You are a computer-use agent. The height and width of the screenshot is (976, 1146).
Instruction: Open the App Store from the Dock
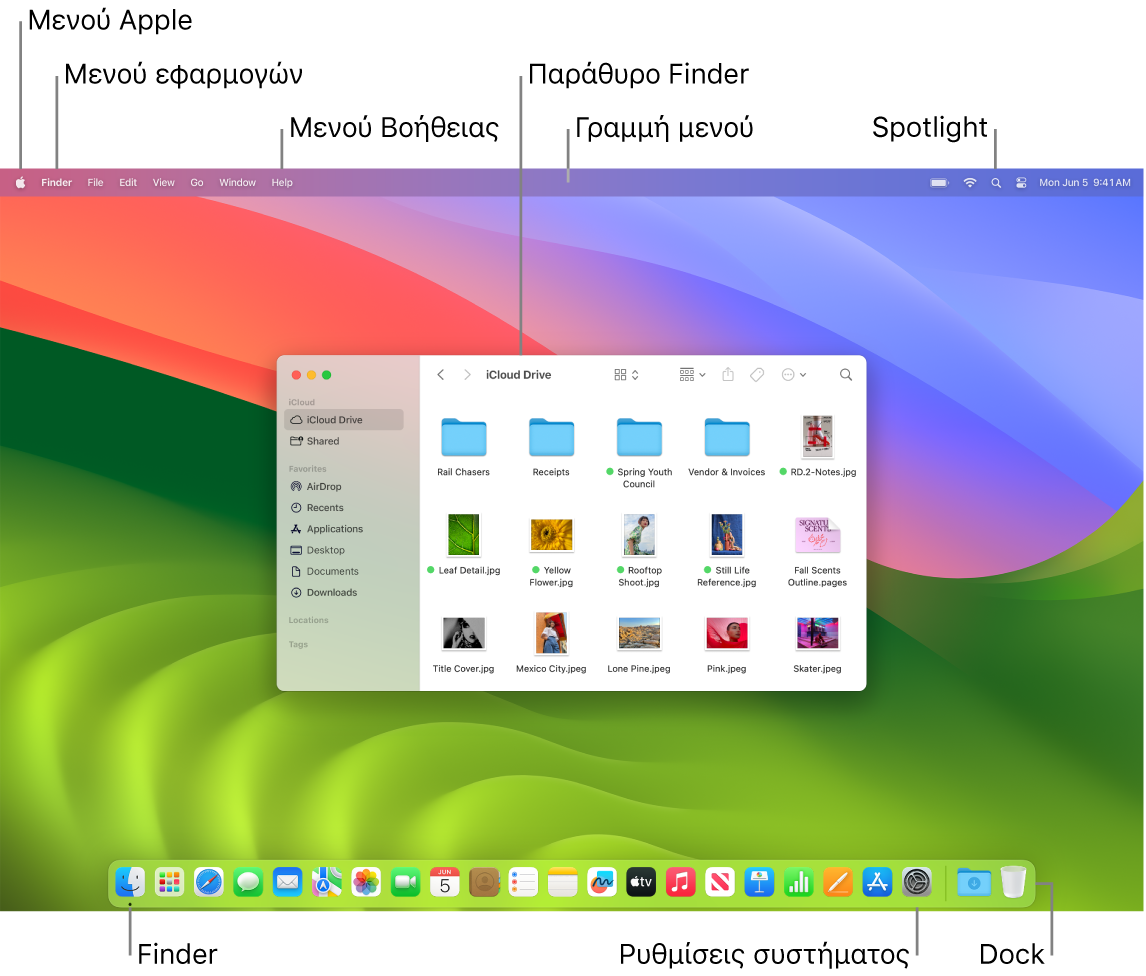pyautogui.click(x=877, y=882)
